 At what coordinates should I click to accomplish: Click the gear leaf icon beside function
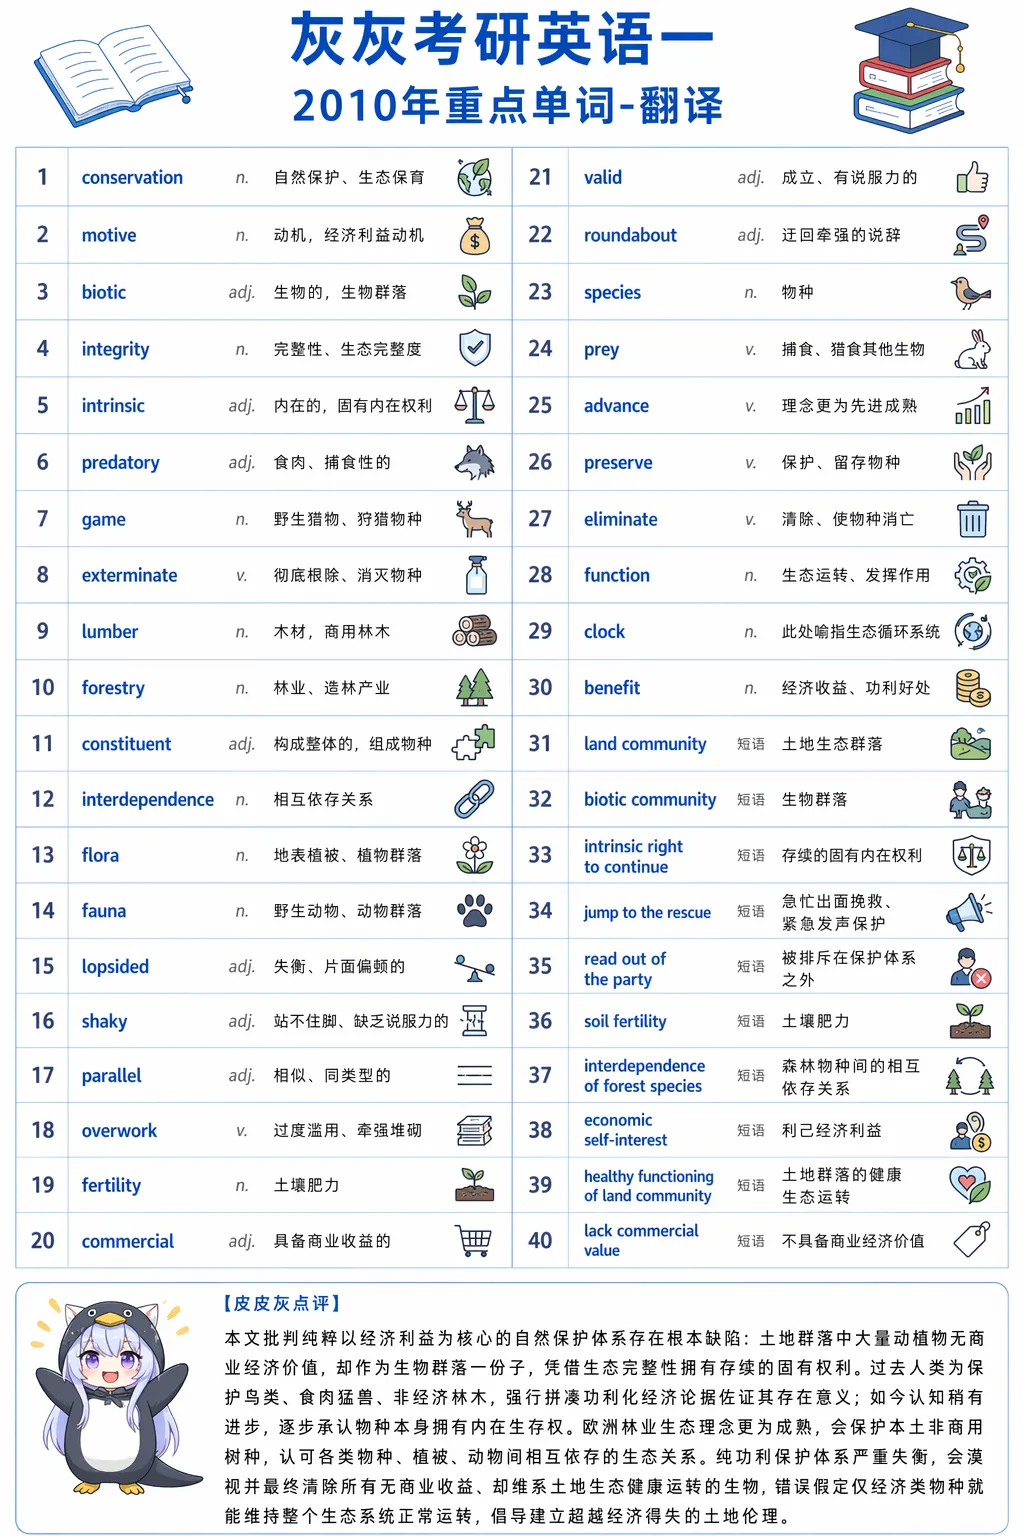tap(972, 575)
